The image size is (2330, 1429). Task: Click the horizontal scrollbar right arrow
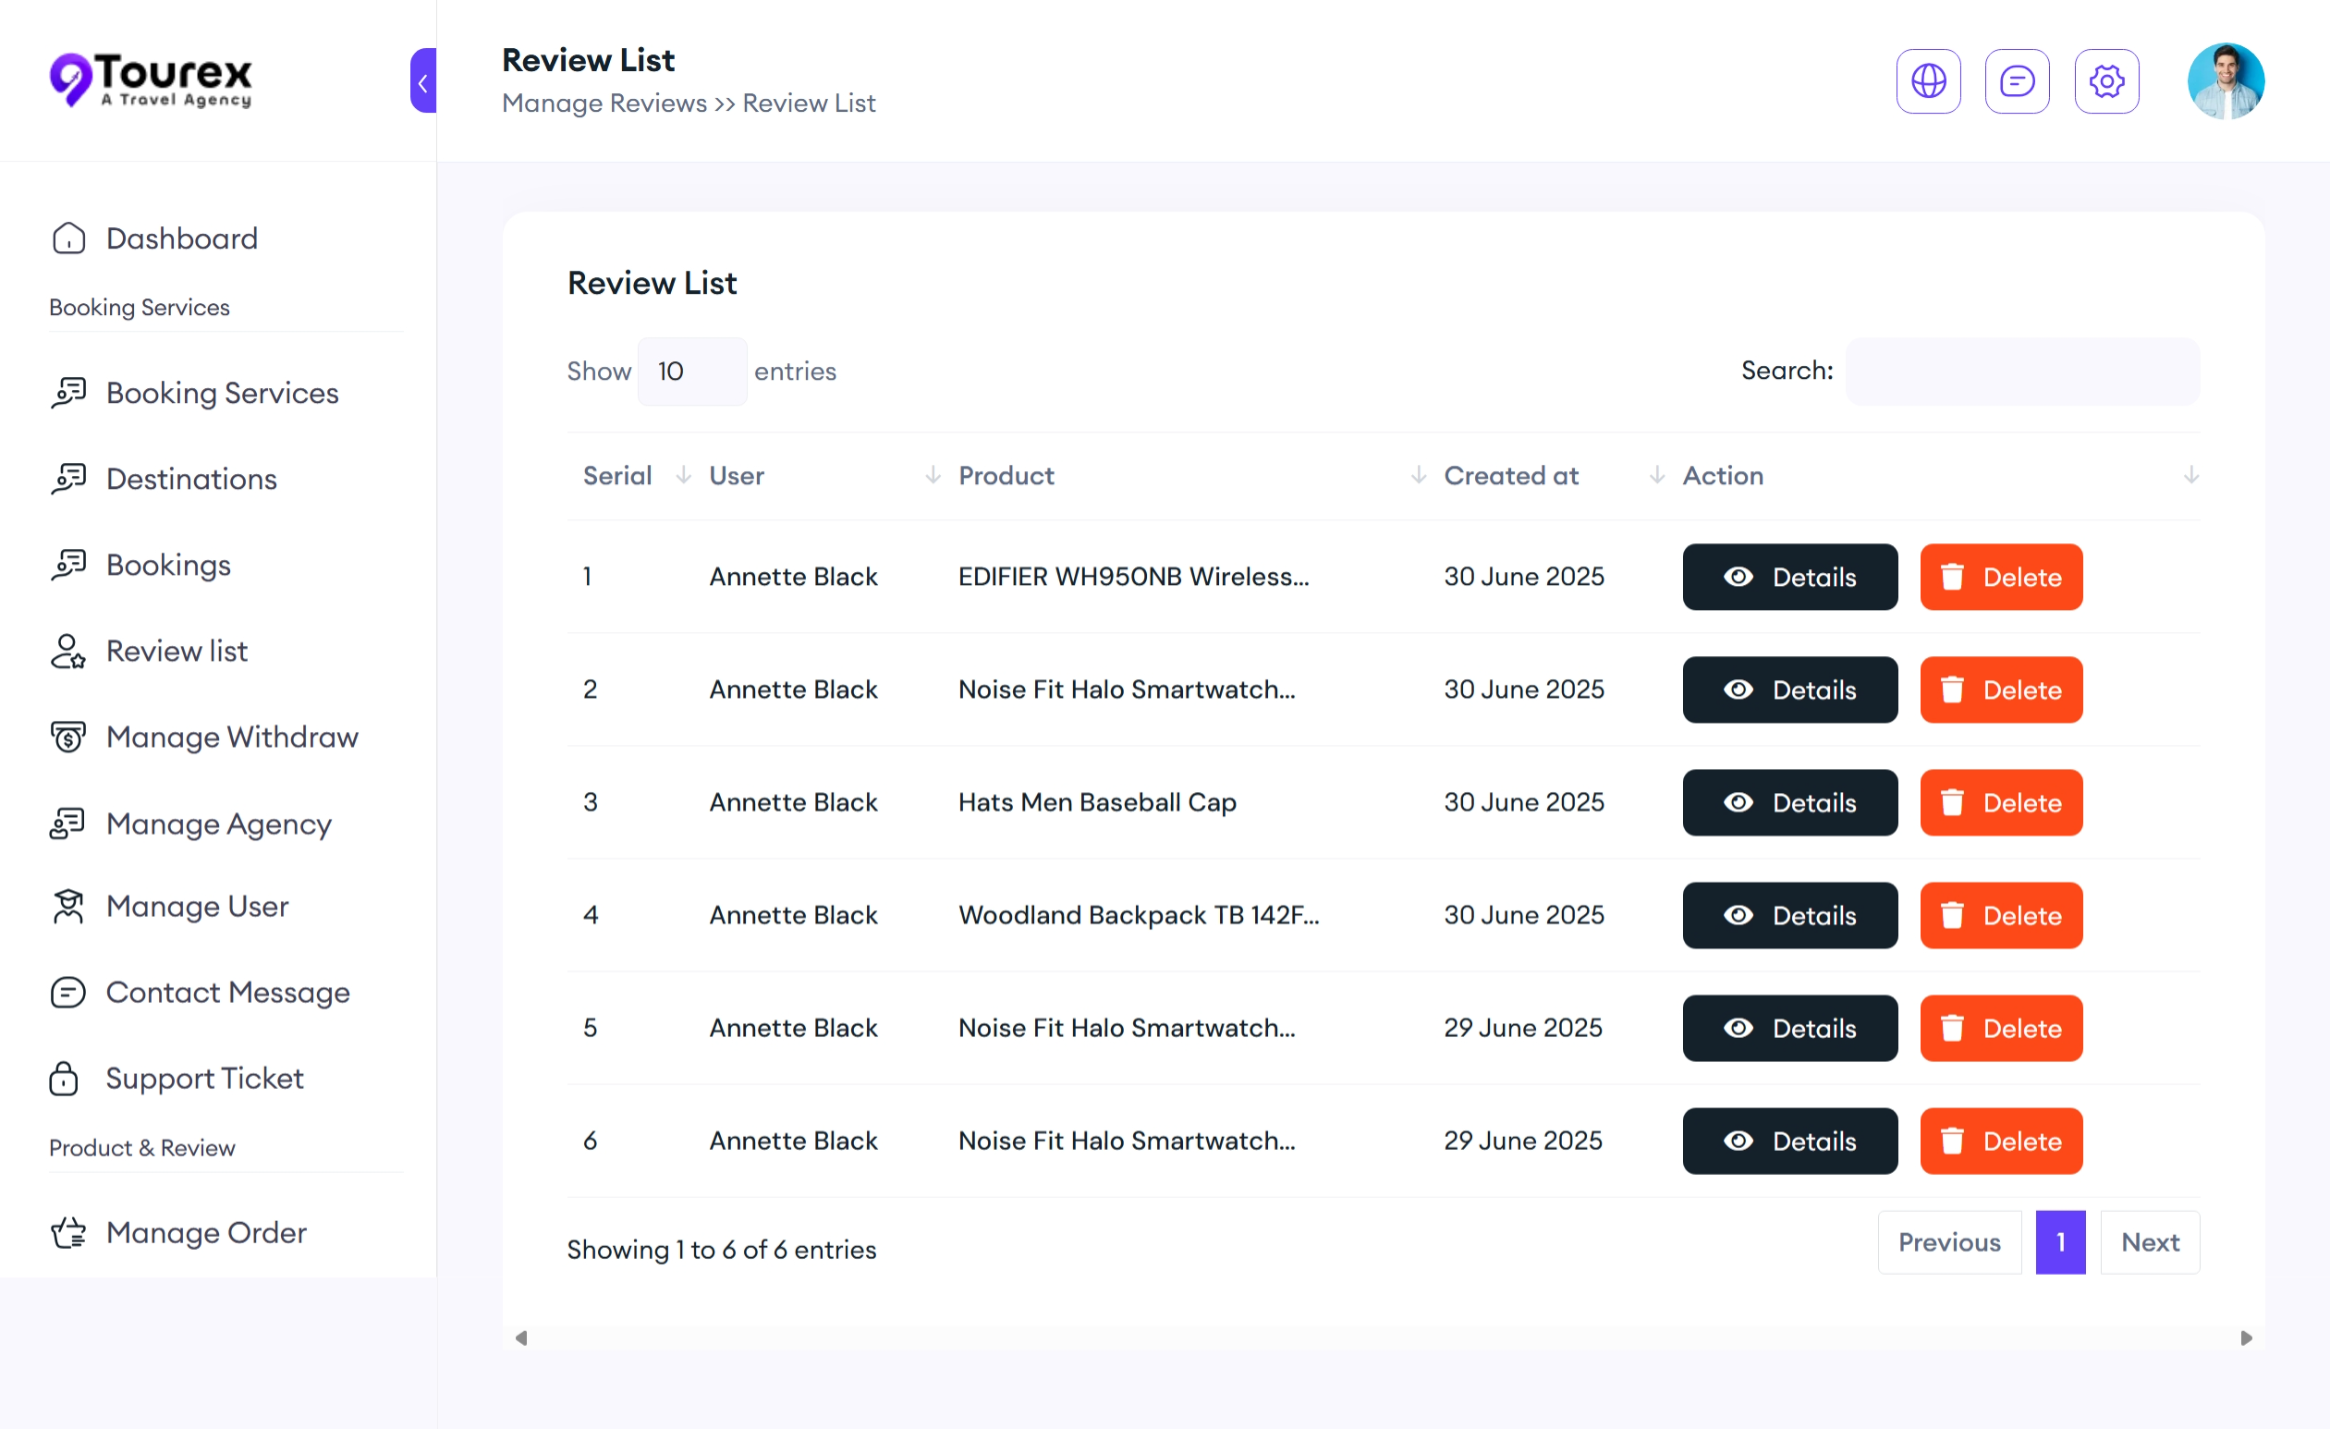(2246, 1338)
